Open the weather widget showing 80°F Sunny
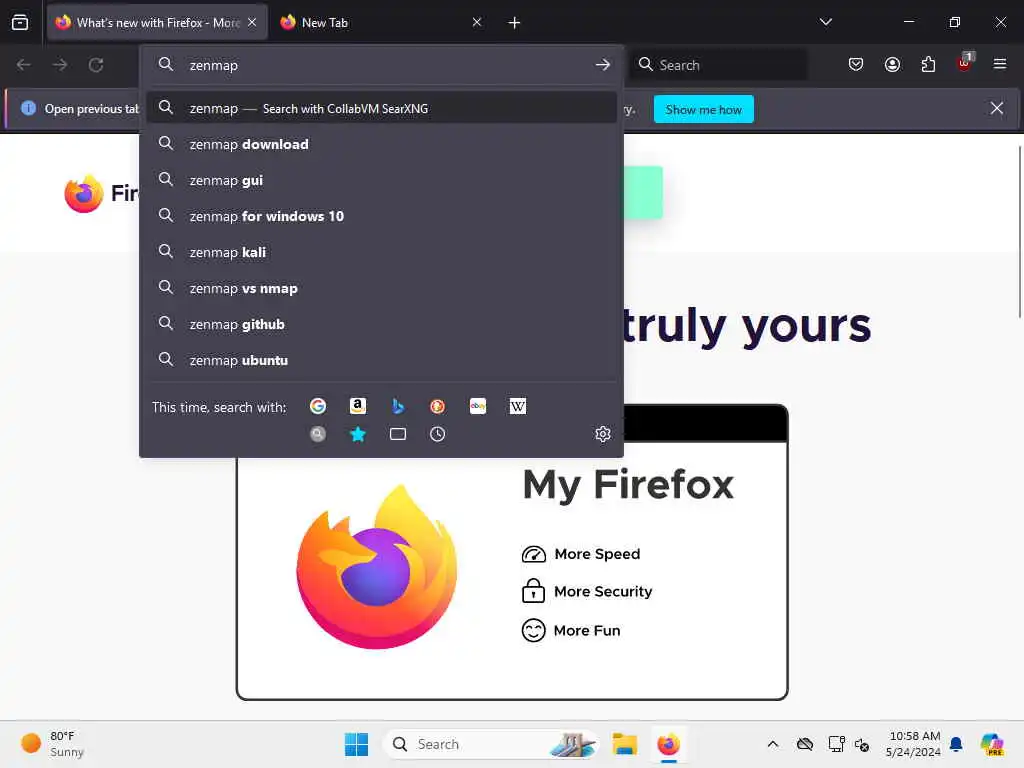 53,744
